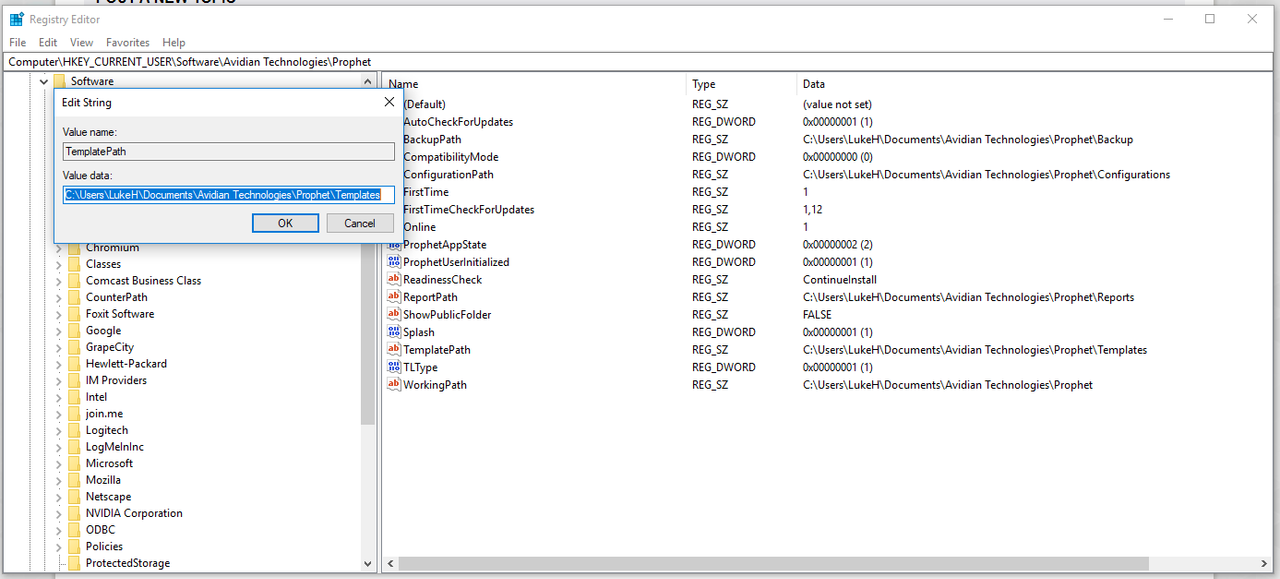
Task: Select the ODBC tree key
Action: coord(100,530)
